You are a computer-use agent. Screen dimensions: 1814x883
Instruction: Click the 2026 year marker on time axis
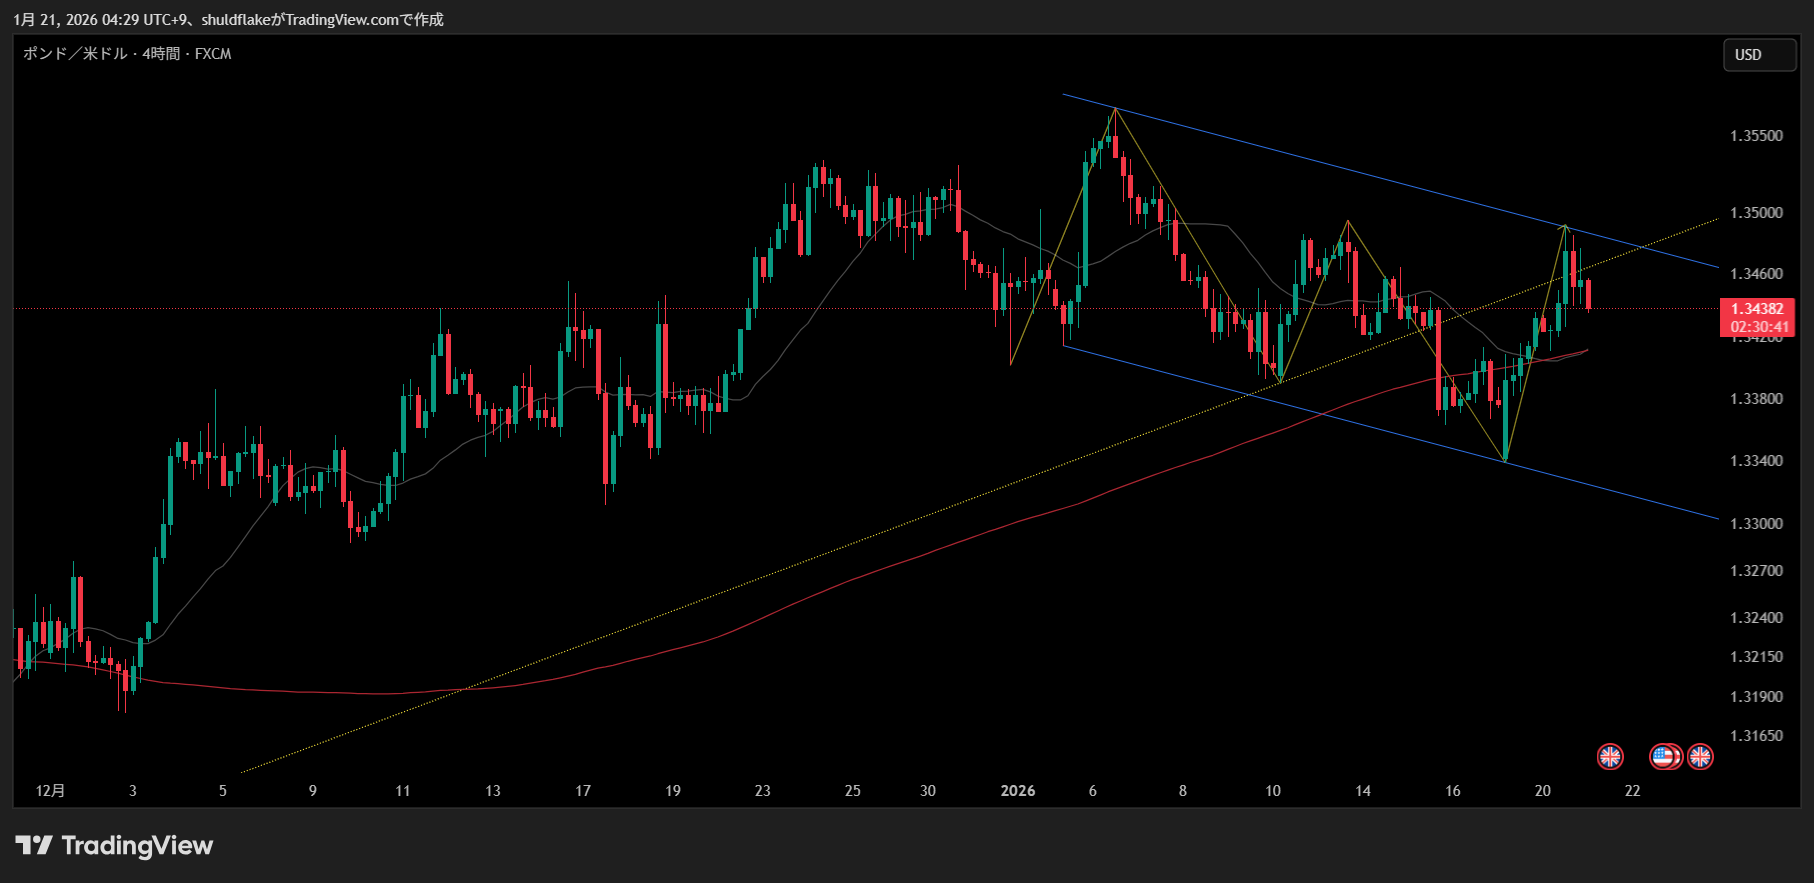tap(1017, 791)
